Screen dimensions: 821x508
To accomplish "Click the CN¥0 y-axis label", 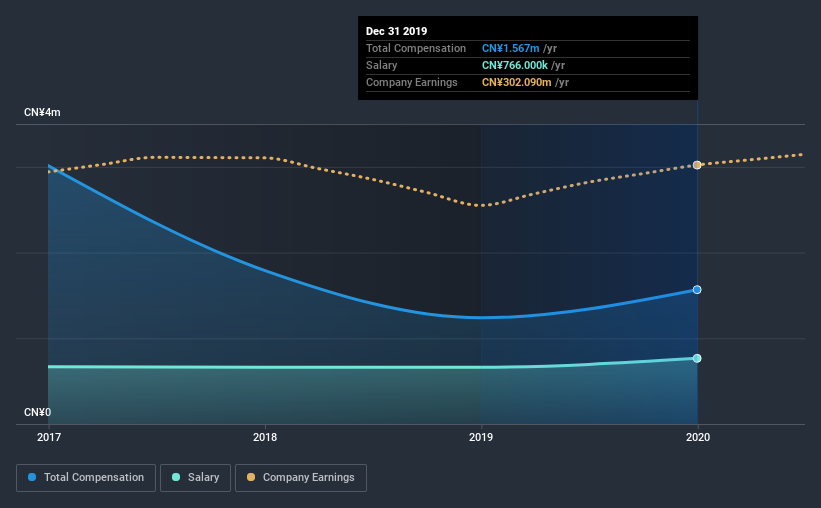I will click(38, 412).
